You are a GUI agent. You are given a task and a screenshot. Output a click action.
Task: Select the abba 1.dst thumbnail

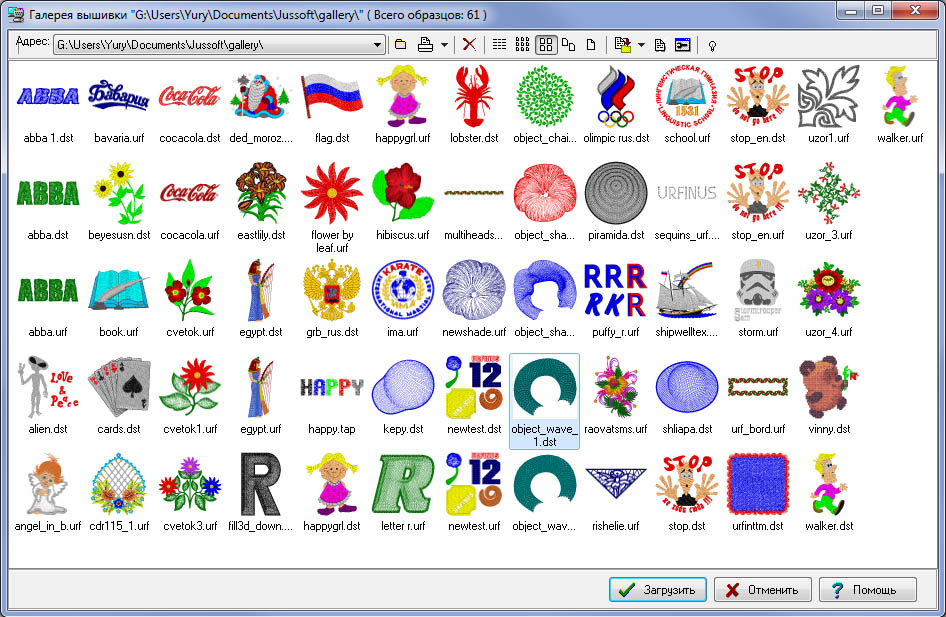pyautogui.click(x=48, y=97)
